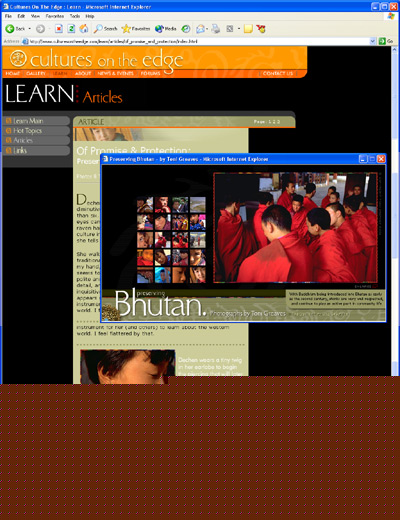Click the large red-robed monks photo
The height and width of the screenshot is (520, 400).
click(x=295, y=227)
